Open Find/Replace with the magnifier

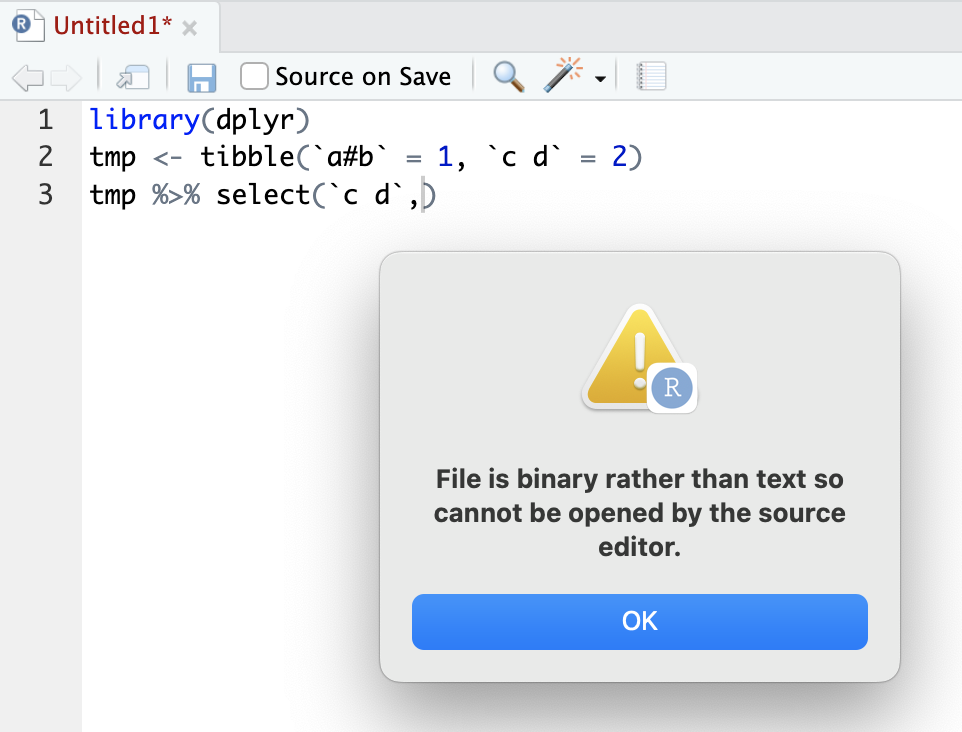tap(508, 76)
